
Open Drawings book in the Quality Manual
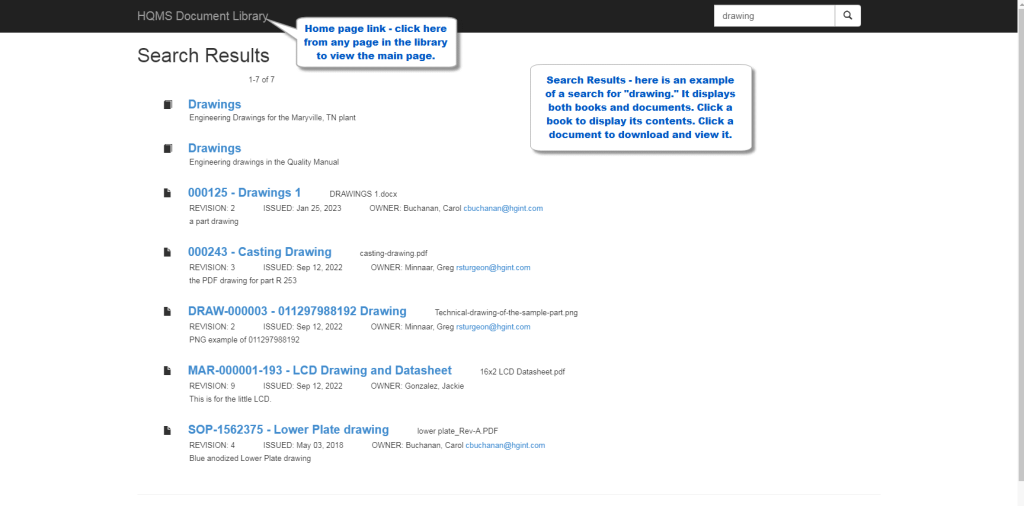click(214, 148)
